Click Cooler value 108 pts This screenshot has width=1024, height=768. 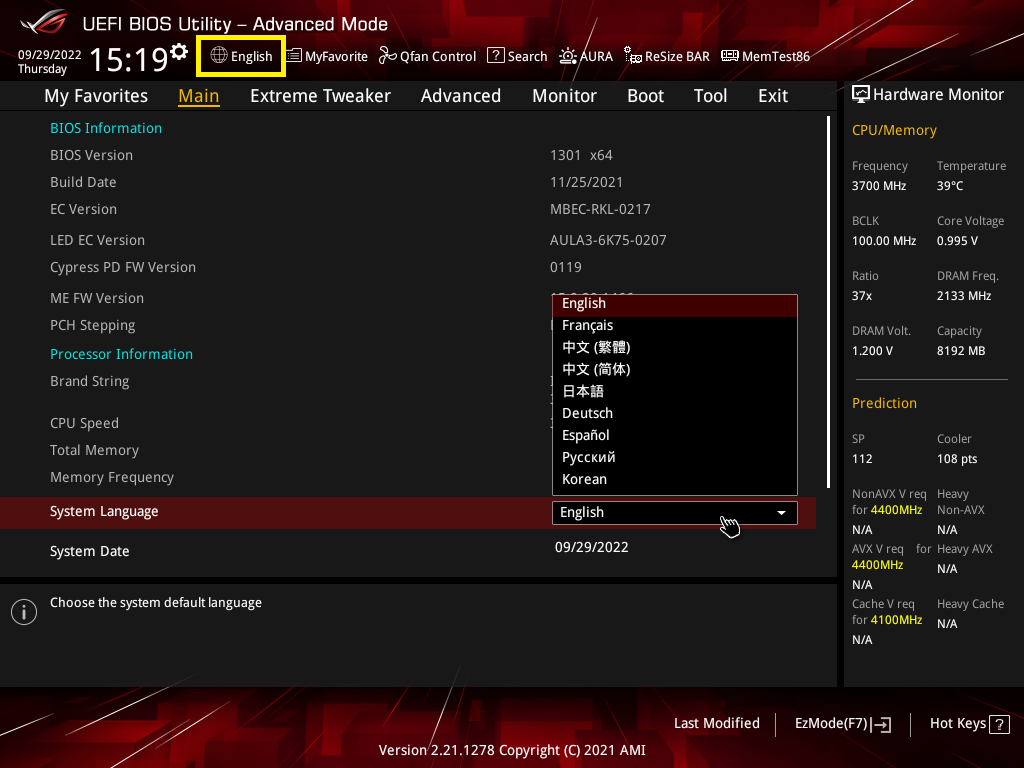(x=957, y=459)
